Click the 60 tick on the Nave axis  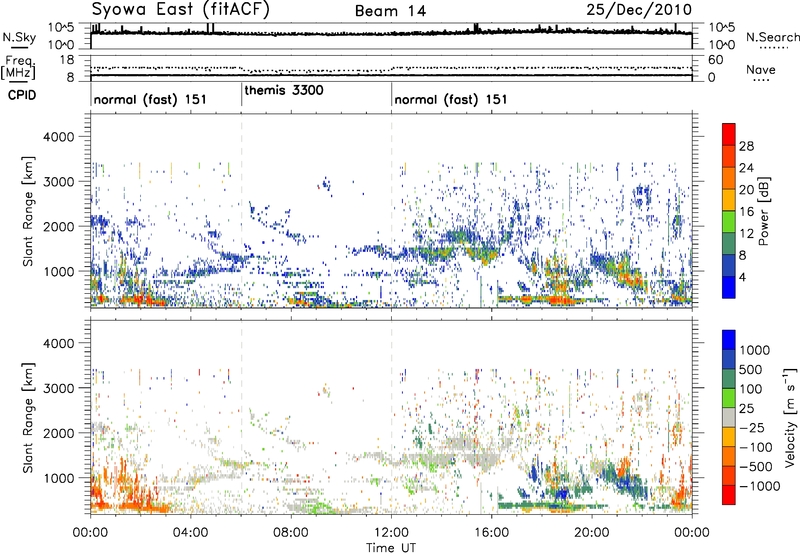(x=715, y=60)
